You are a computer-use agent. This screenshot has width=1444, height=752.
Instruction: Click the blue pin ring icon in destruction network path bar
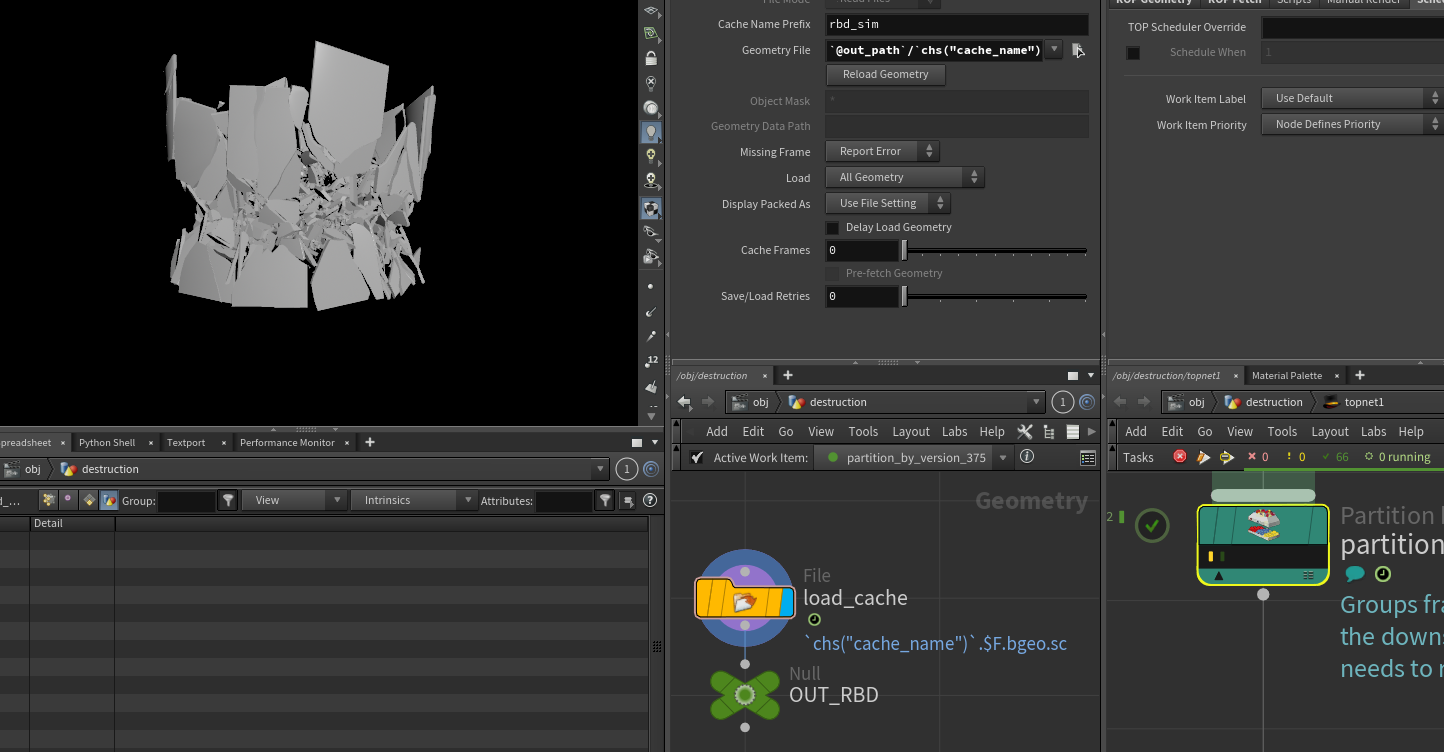pos(1087,402)
